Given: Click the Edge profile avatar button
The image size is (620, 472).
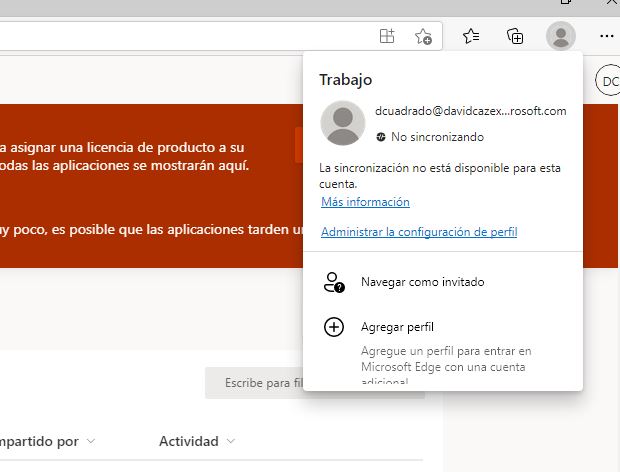Looking at the screenshot, I should pos(561,36).
